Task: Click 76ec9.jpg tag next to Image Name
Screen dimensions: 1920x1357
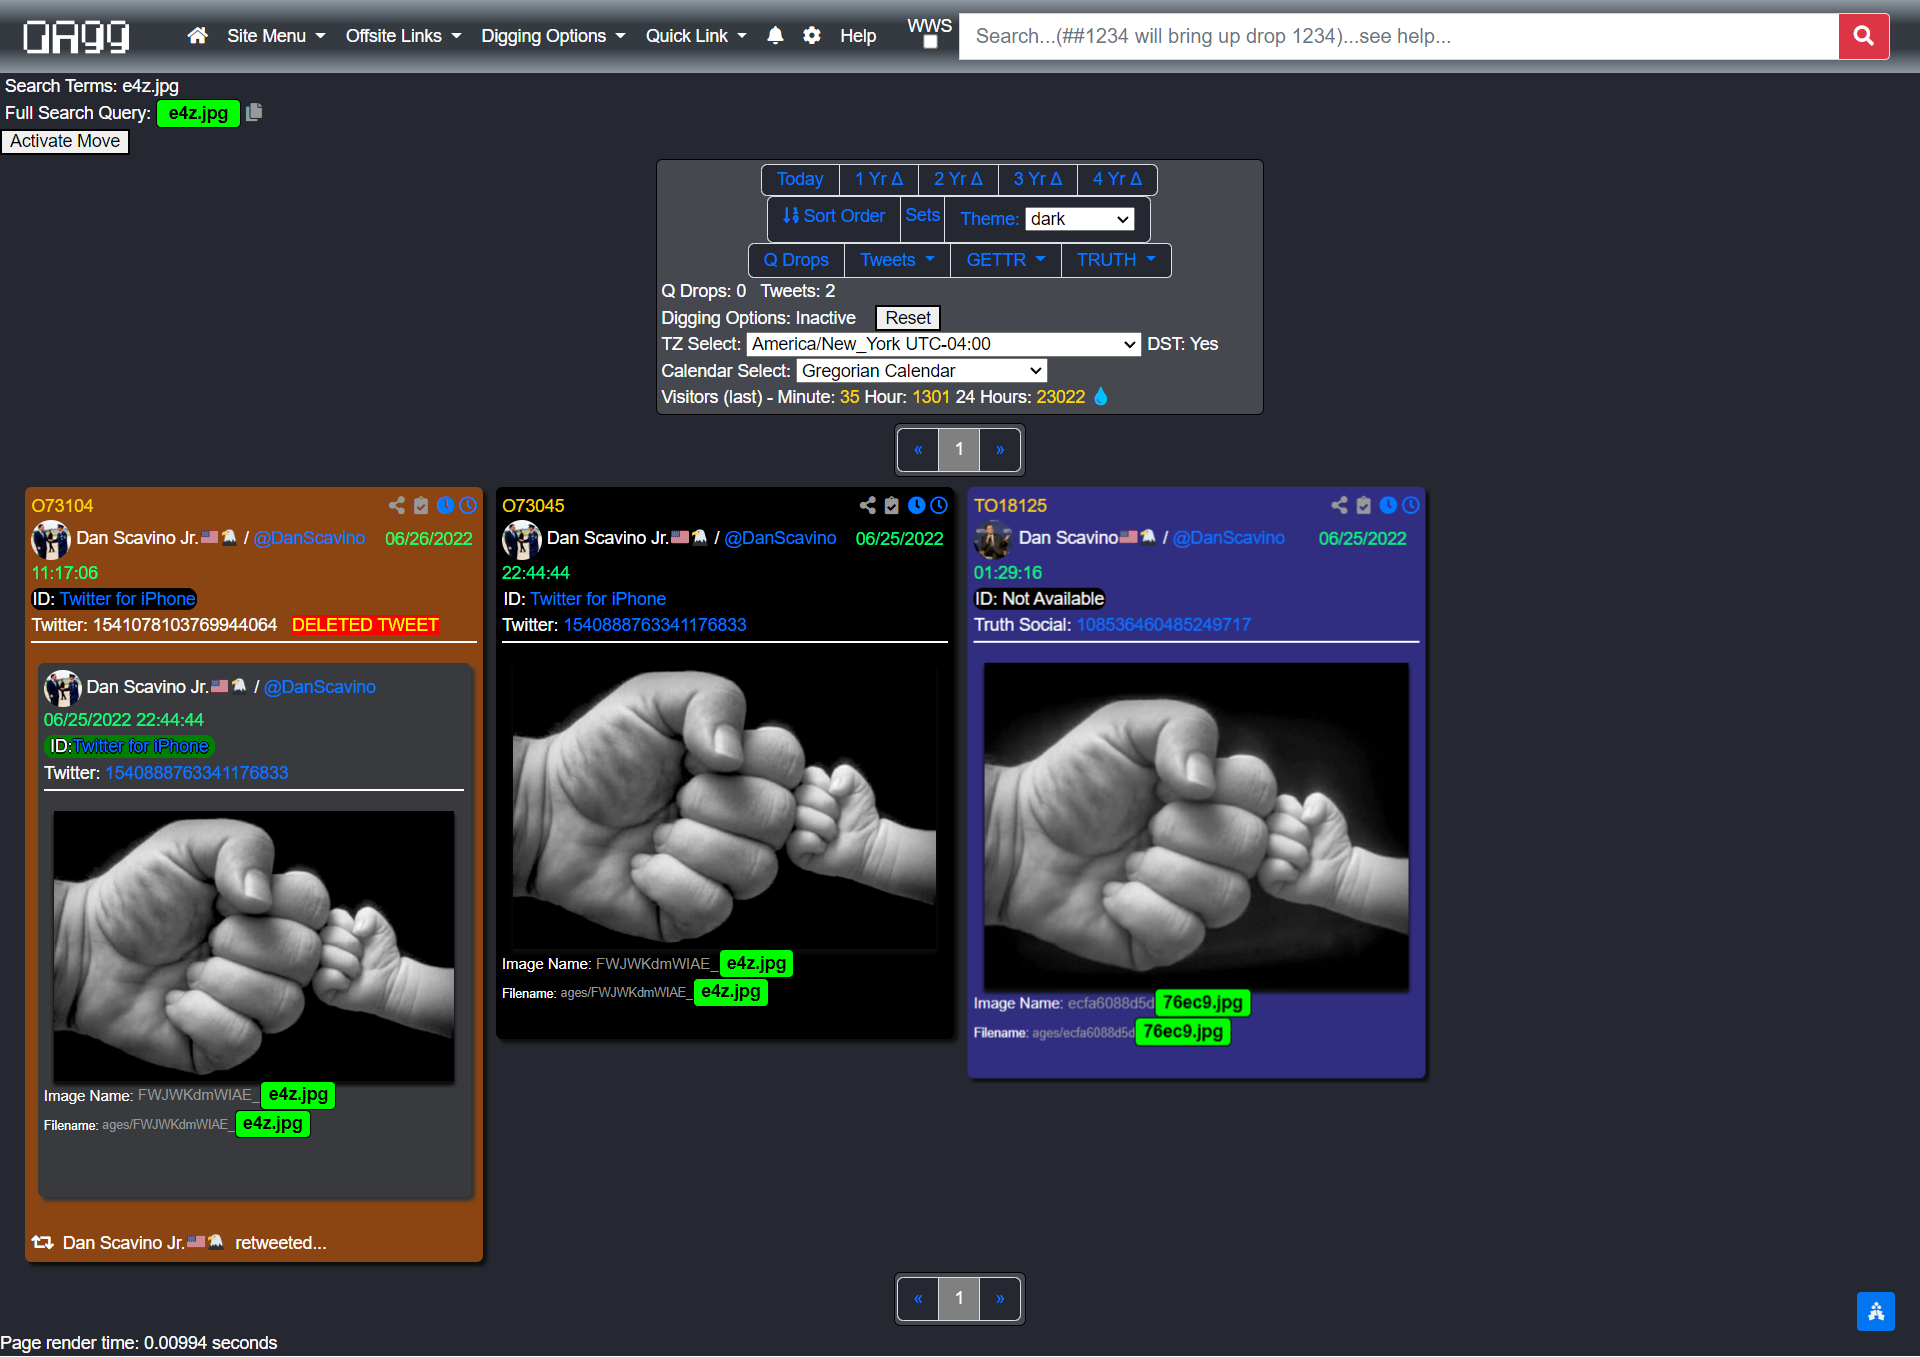Action: tap(1202, 1003)
